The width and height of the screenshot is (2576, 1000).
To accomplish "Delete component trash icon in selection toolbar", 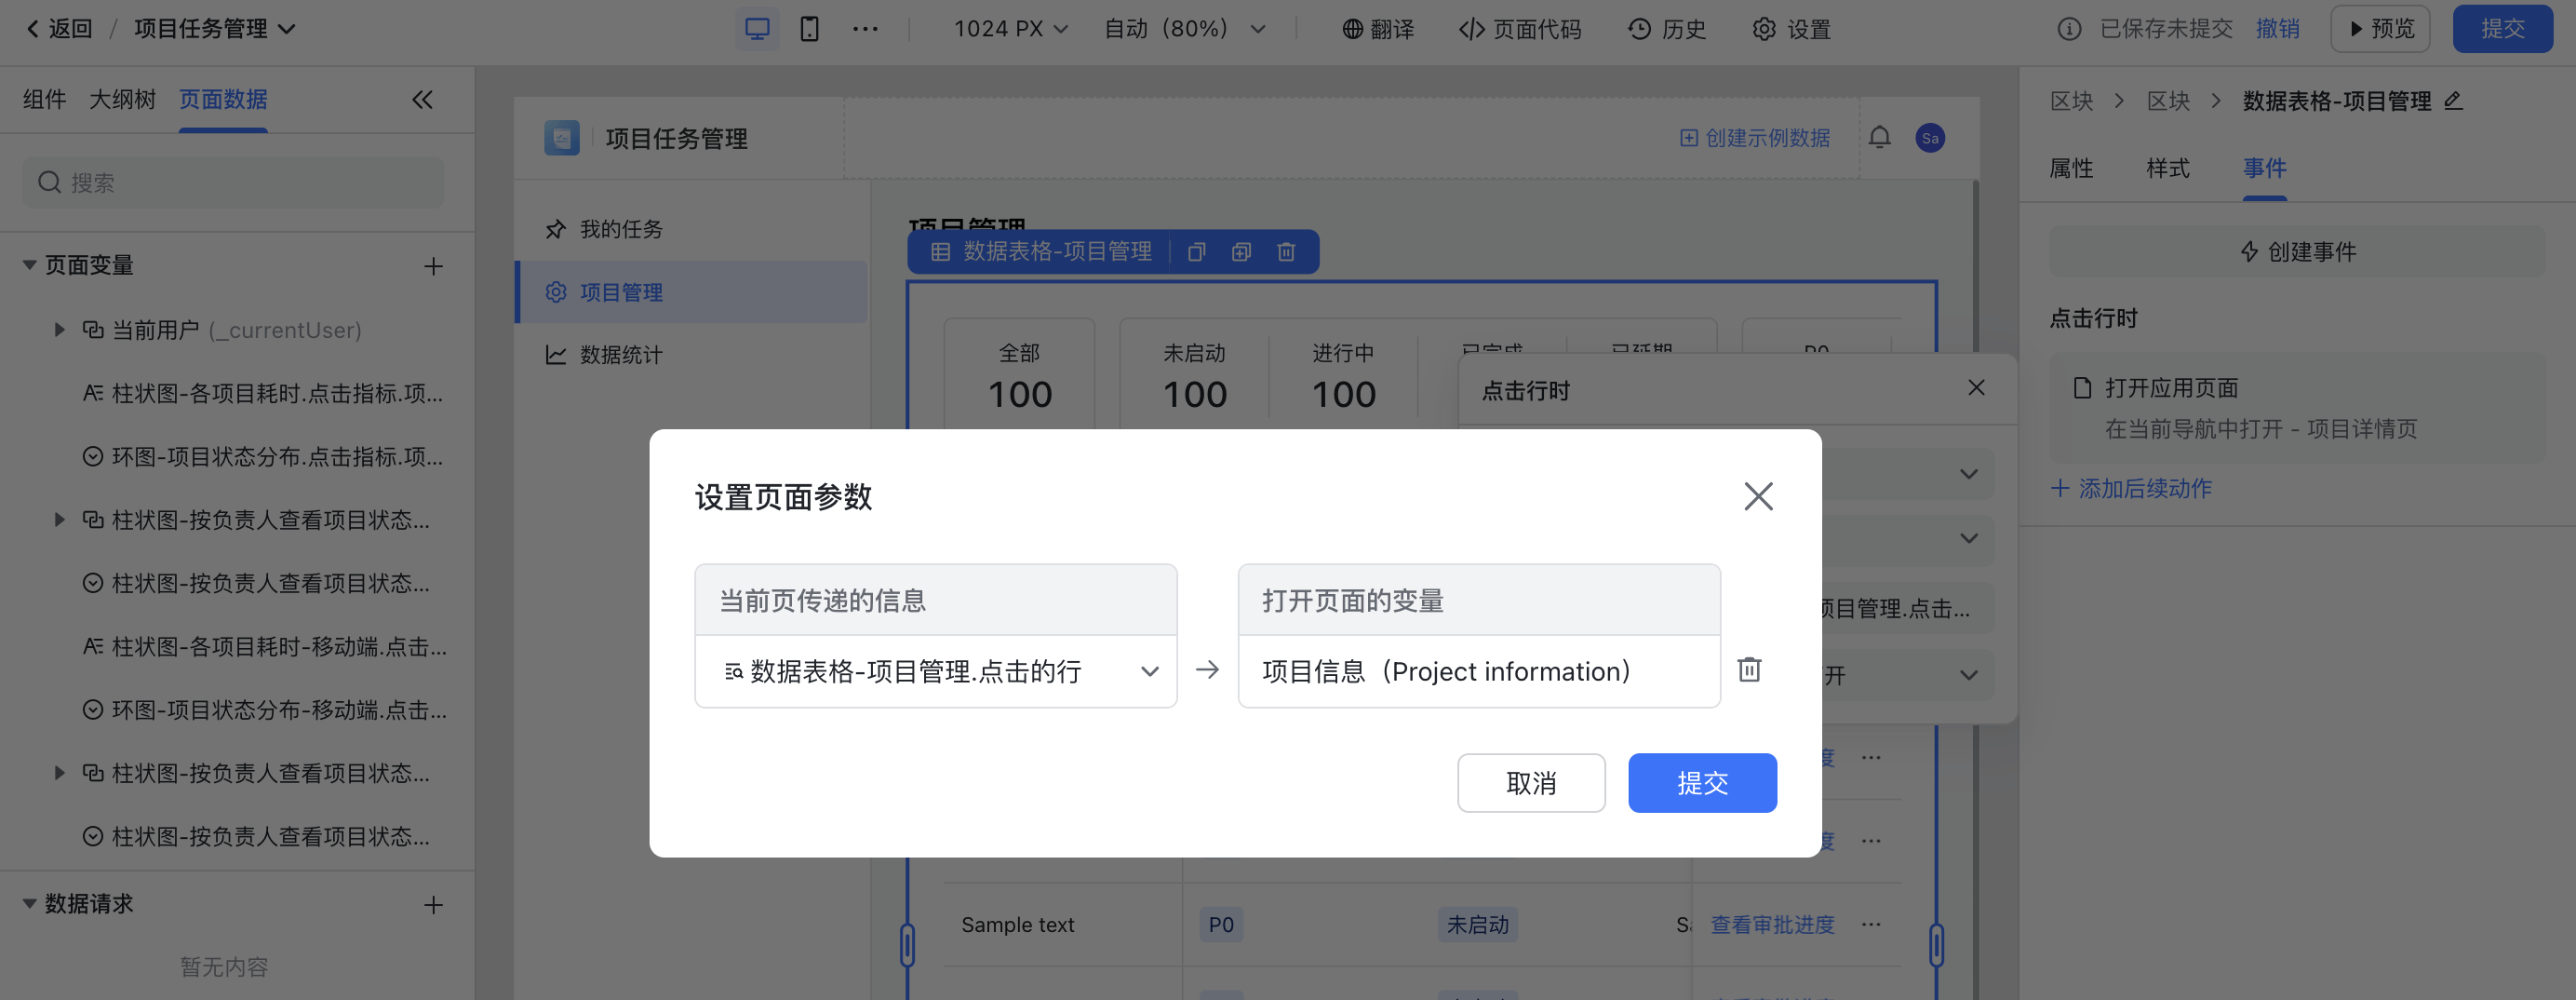I will click(x=1286, y=252).
